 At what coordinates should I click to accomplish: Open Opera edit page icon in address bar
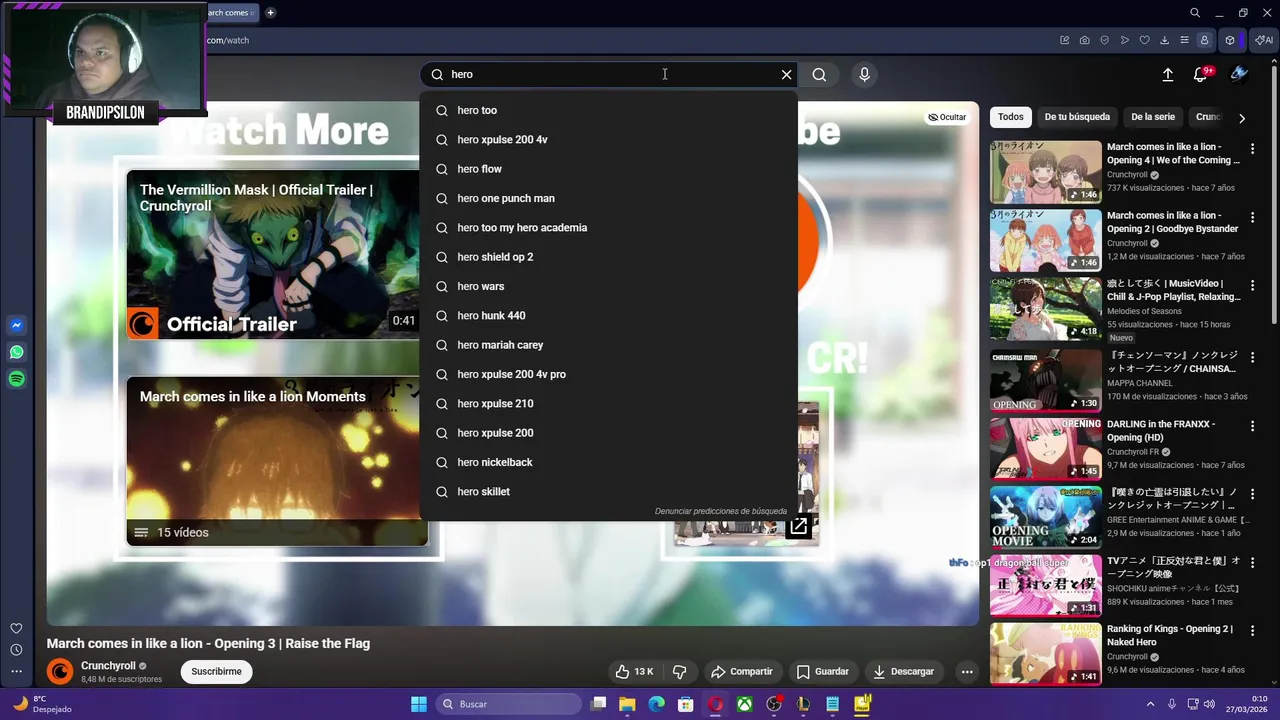pos(1065,40)
